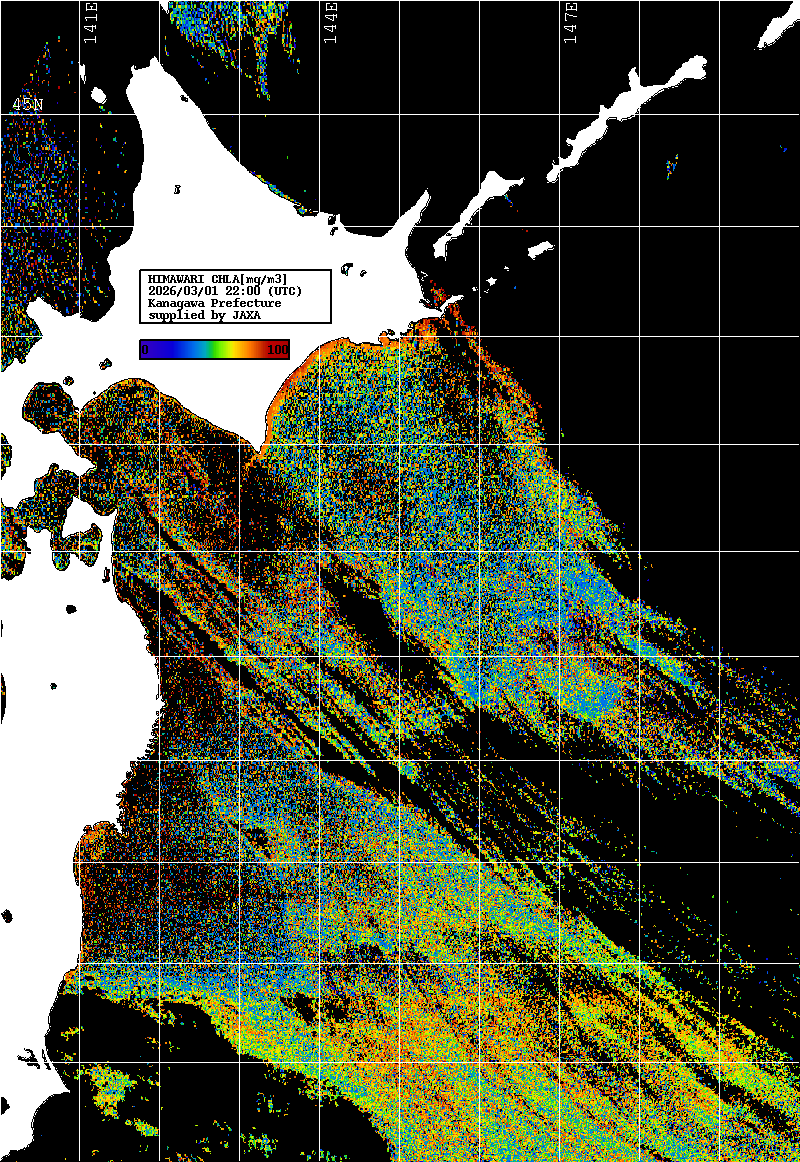Click the 144E longitude label
Image resolution: width=800 pixels, height=1162 pixels.
pyautogui.click(x=331, y=24)
